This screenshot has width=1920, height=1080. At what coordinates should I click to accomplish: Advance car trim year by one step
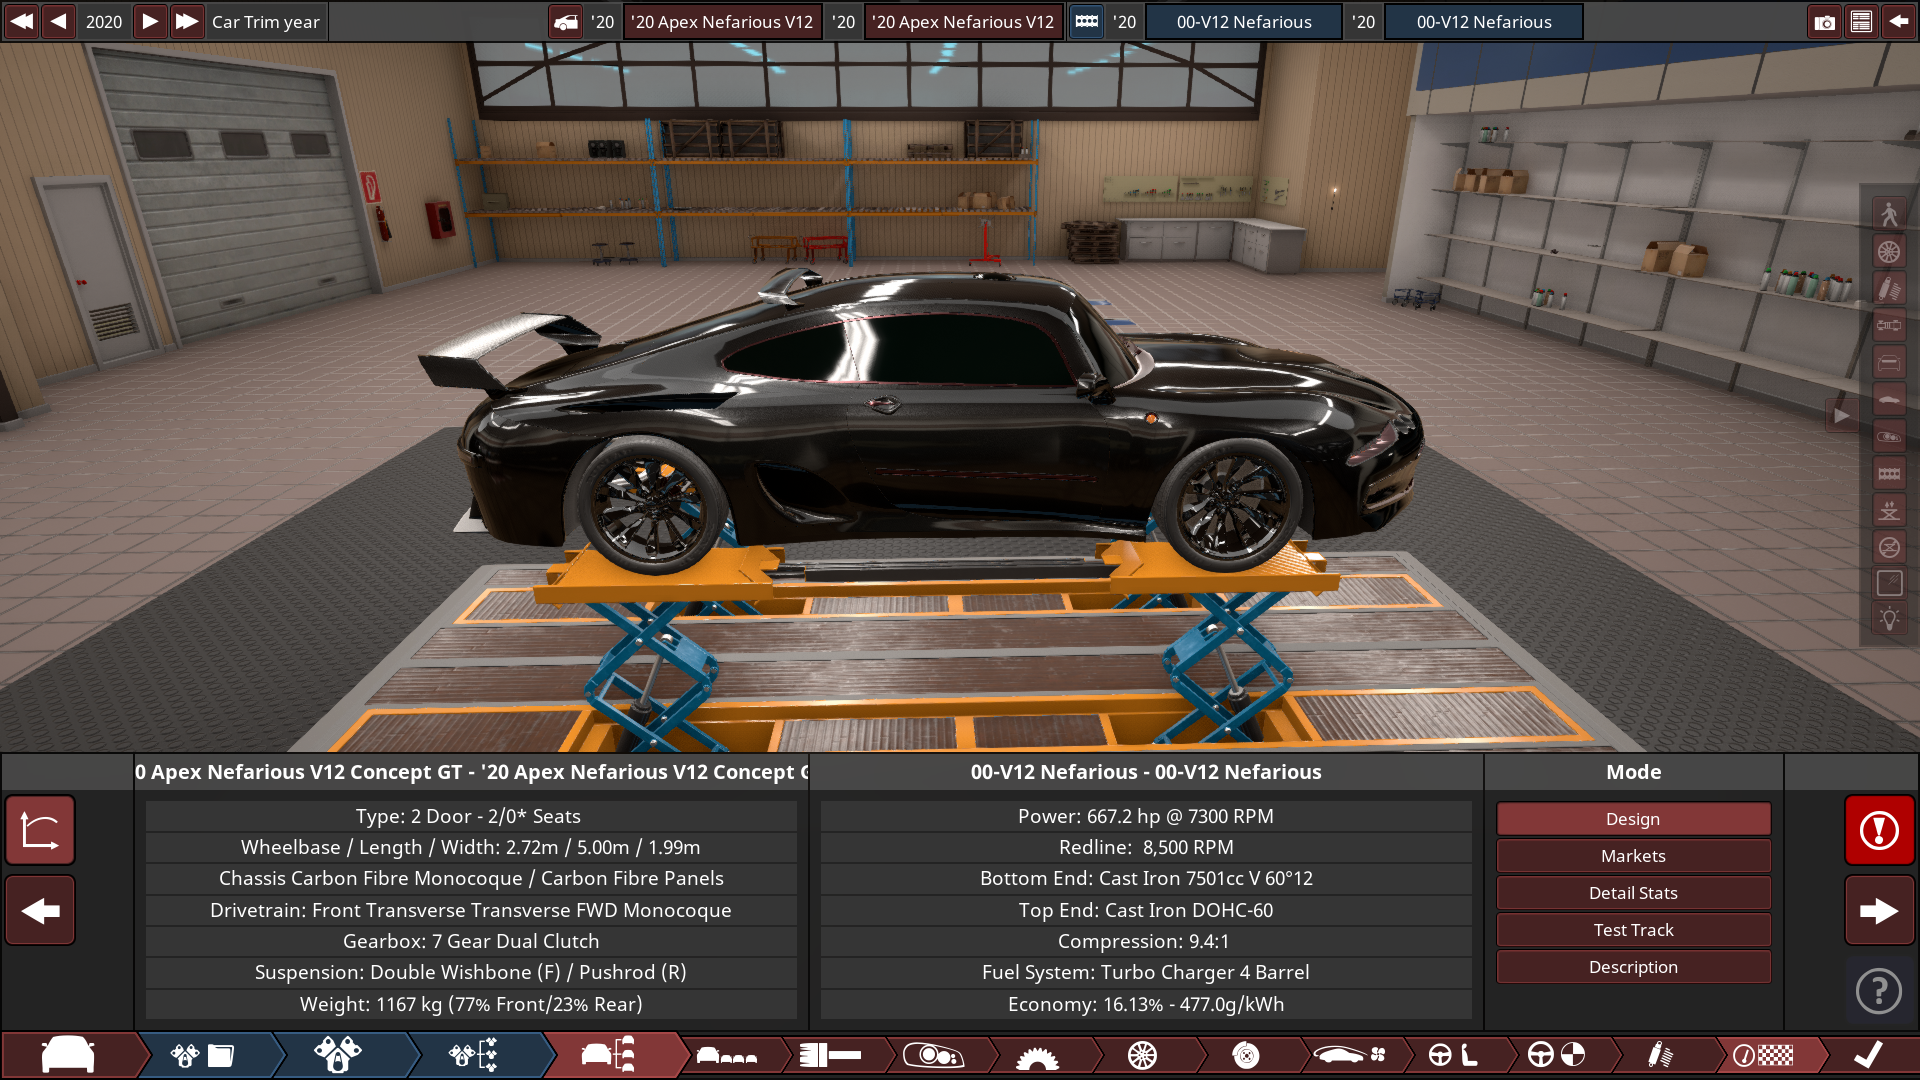coord(150,22)
